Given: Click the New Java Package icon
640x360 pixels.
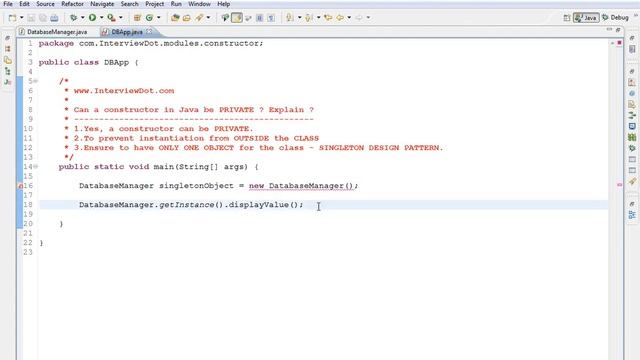Looking at the screenshot, I should (x=138, y=18).
